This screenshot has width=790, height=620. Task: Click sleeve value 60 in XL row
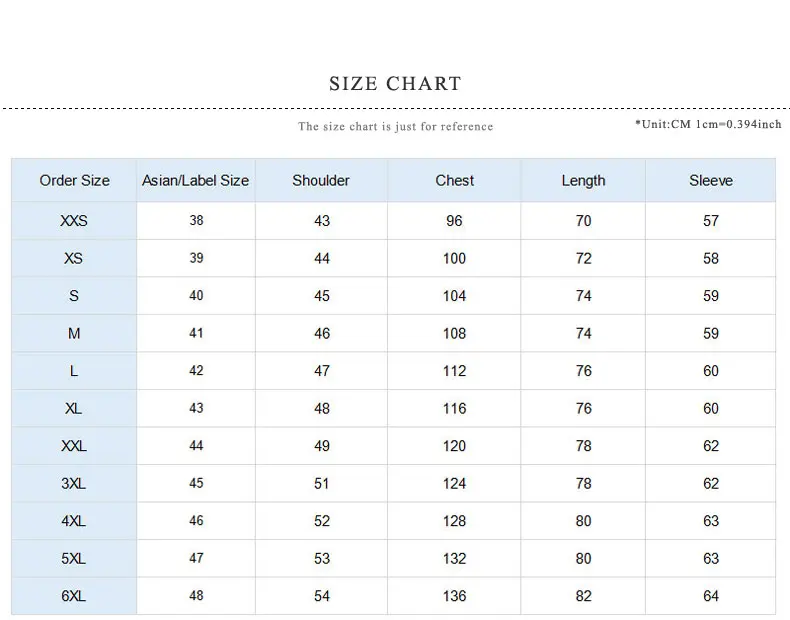pyautogui.click(x=711, y=408)
